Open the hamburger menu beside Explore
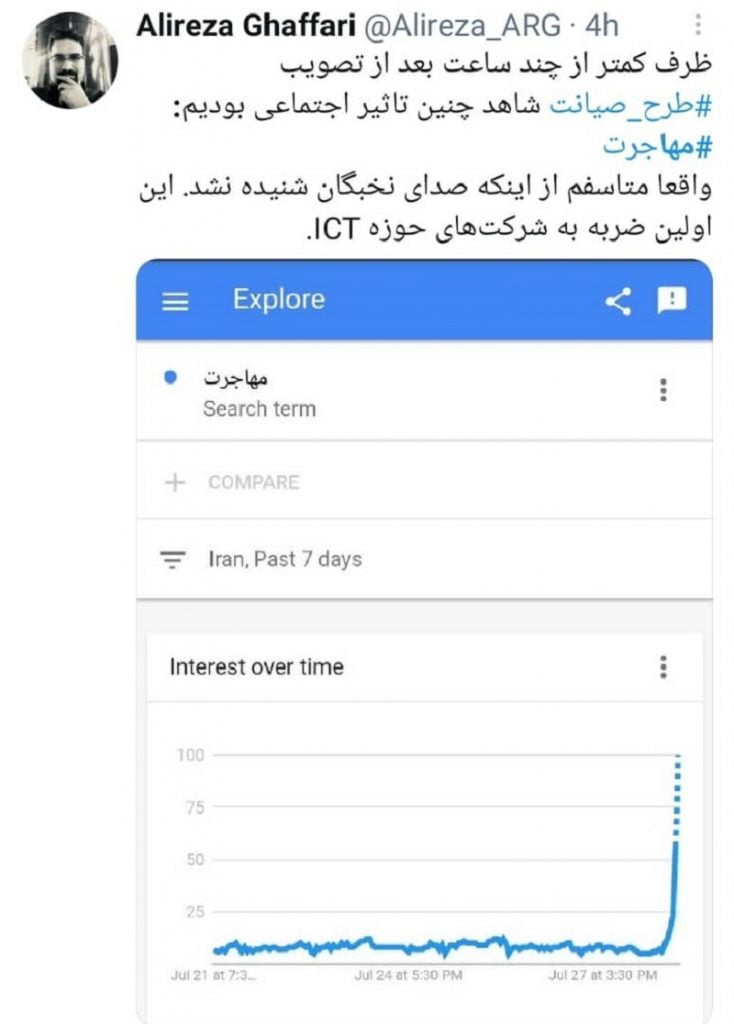Viewport: 734px width, 1024px height. tap(176, 301)
